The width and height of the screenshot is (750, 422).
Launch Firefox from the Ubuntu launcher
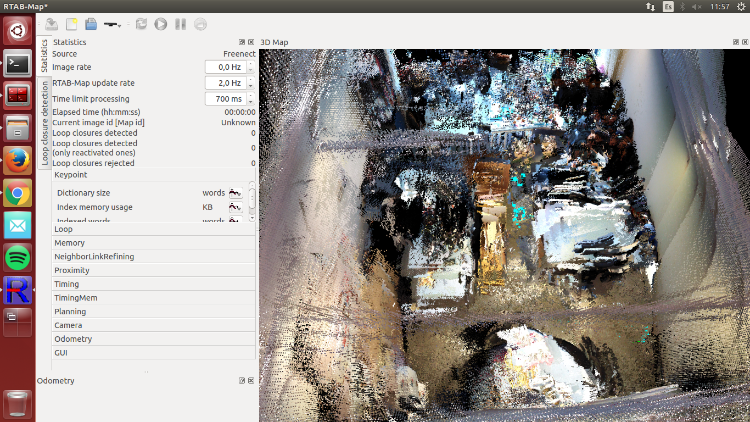pos(17,159)
